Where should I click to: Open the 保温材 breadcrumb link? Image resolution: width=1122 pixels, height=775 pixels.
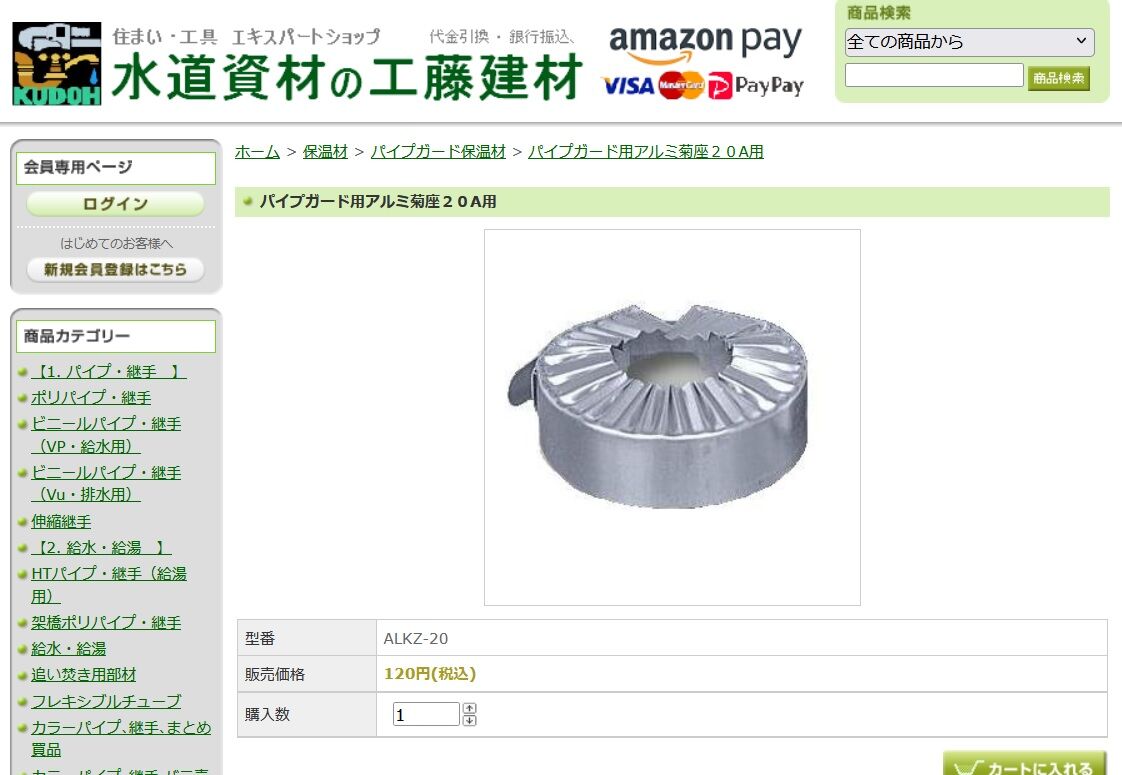325,152
